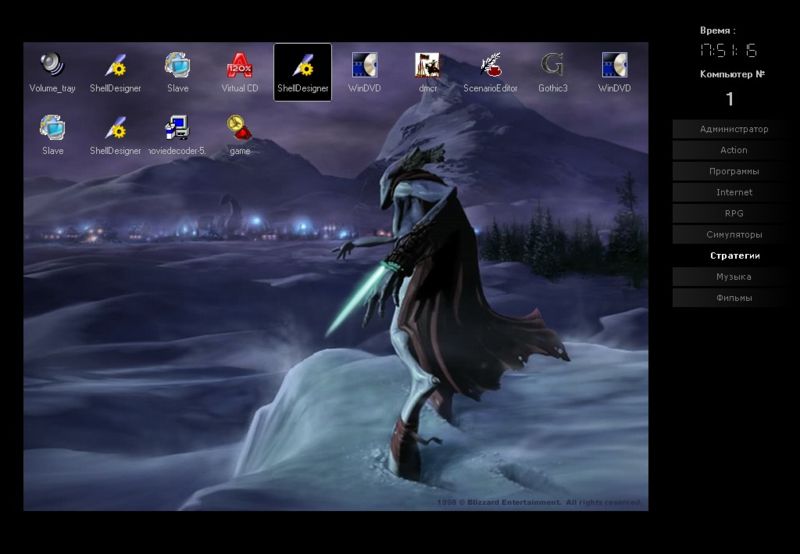Open the Администратор menu entry
This screenshot has height=554, width=800.
(734, 129)
